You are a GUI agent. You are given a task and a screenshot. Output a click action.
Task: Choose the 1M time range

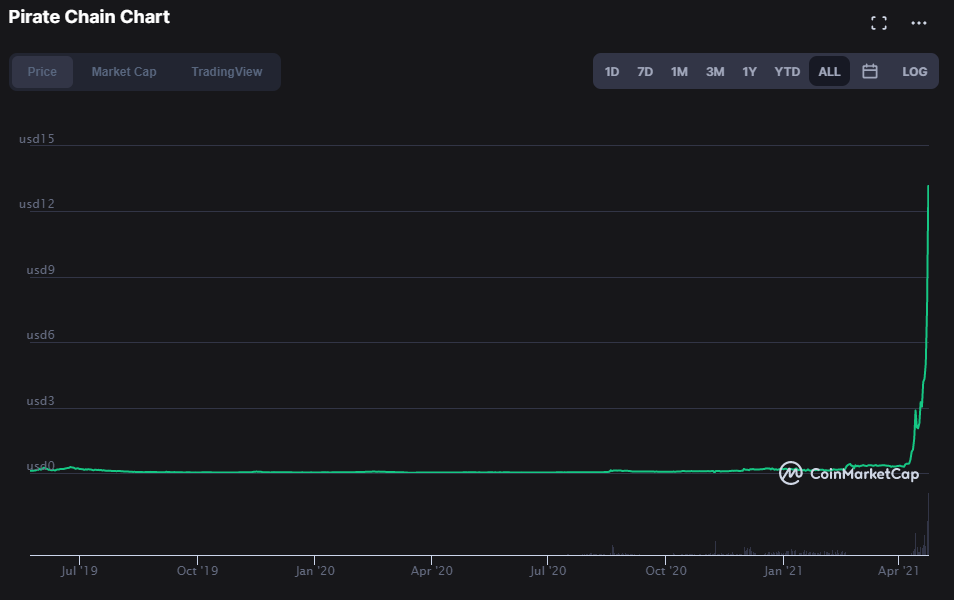pyautogui.click(x=679, y=72)
